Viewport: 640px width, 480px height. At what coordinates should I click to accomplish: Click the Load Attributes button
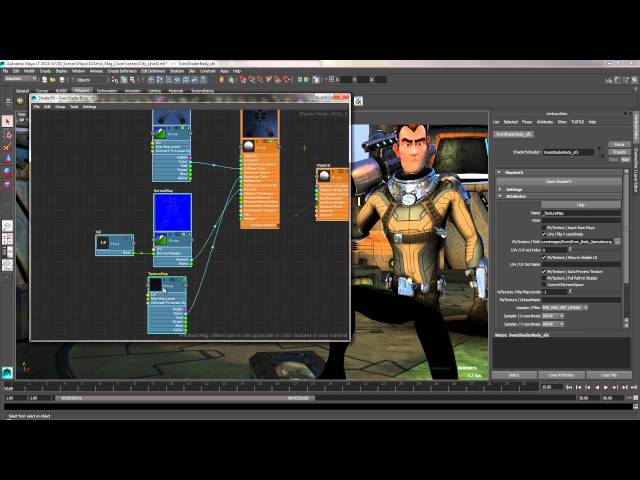(562, 375)
